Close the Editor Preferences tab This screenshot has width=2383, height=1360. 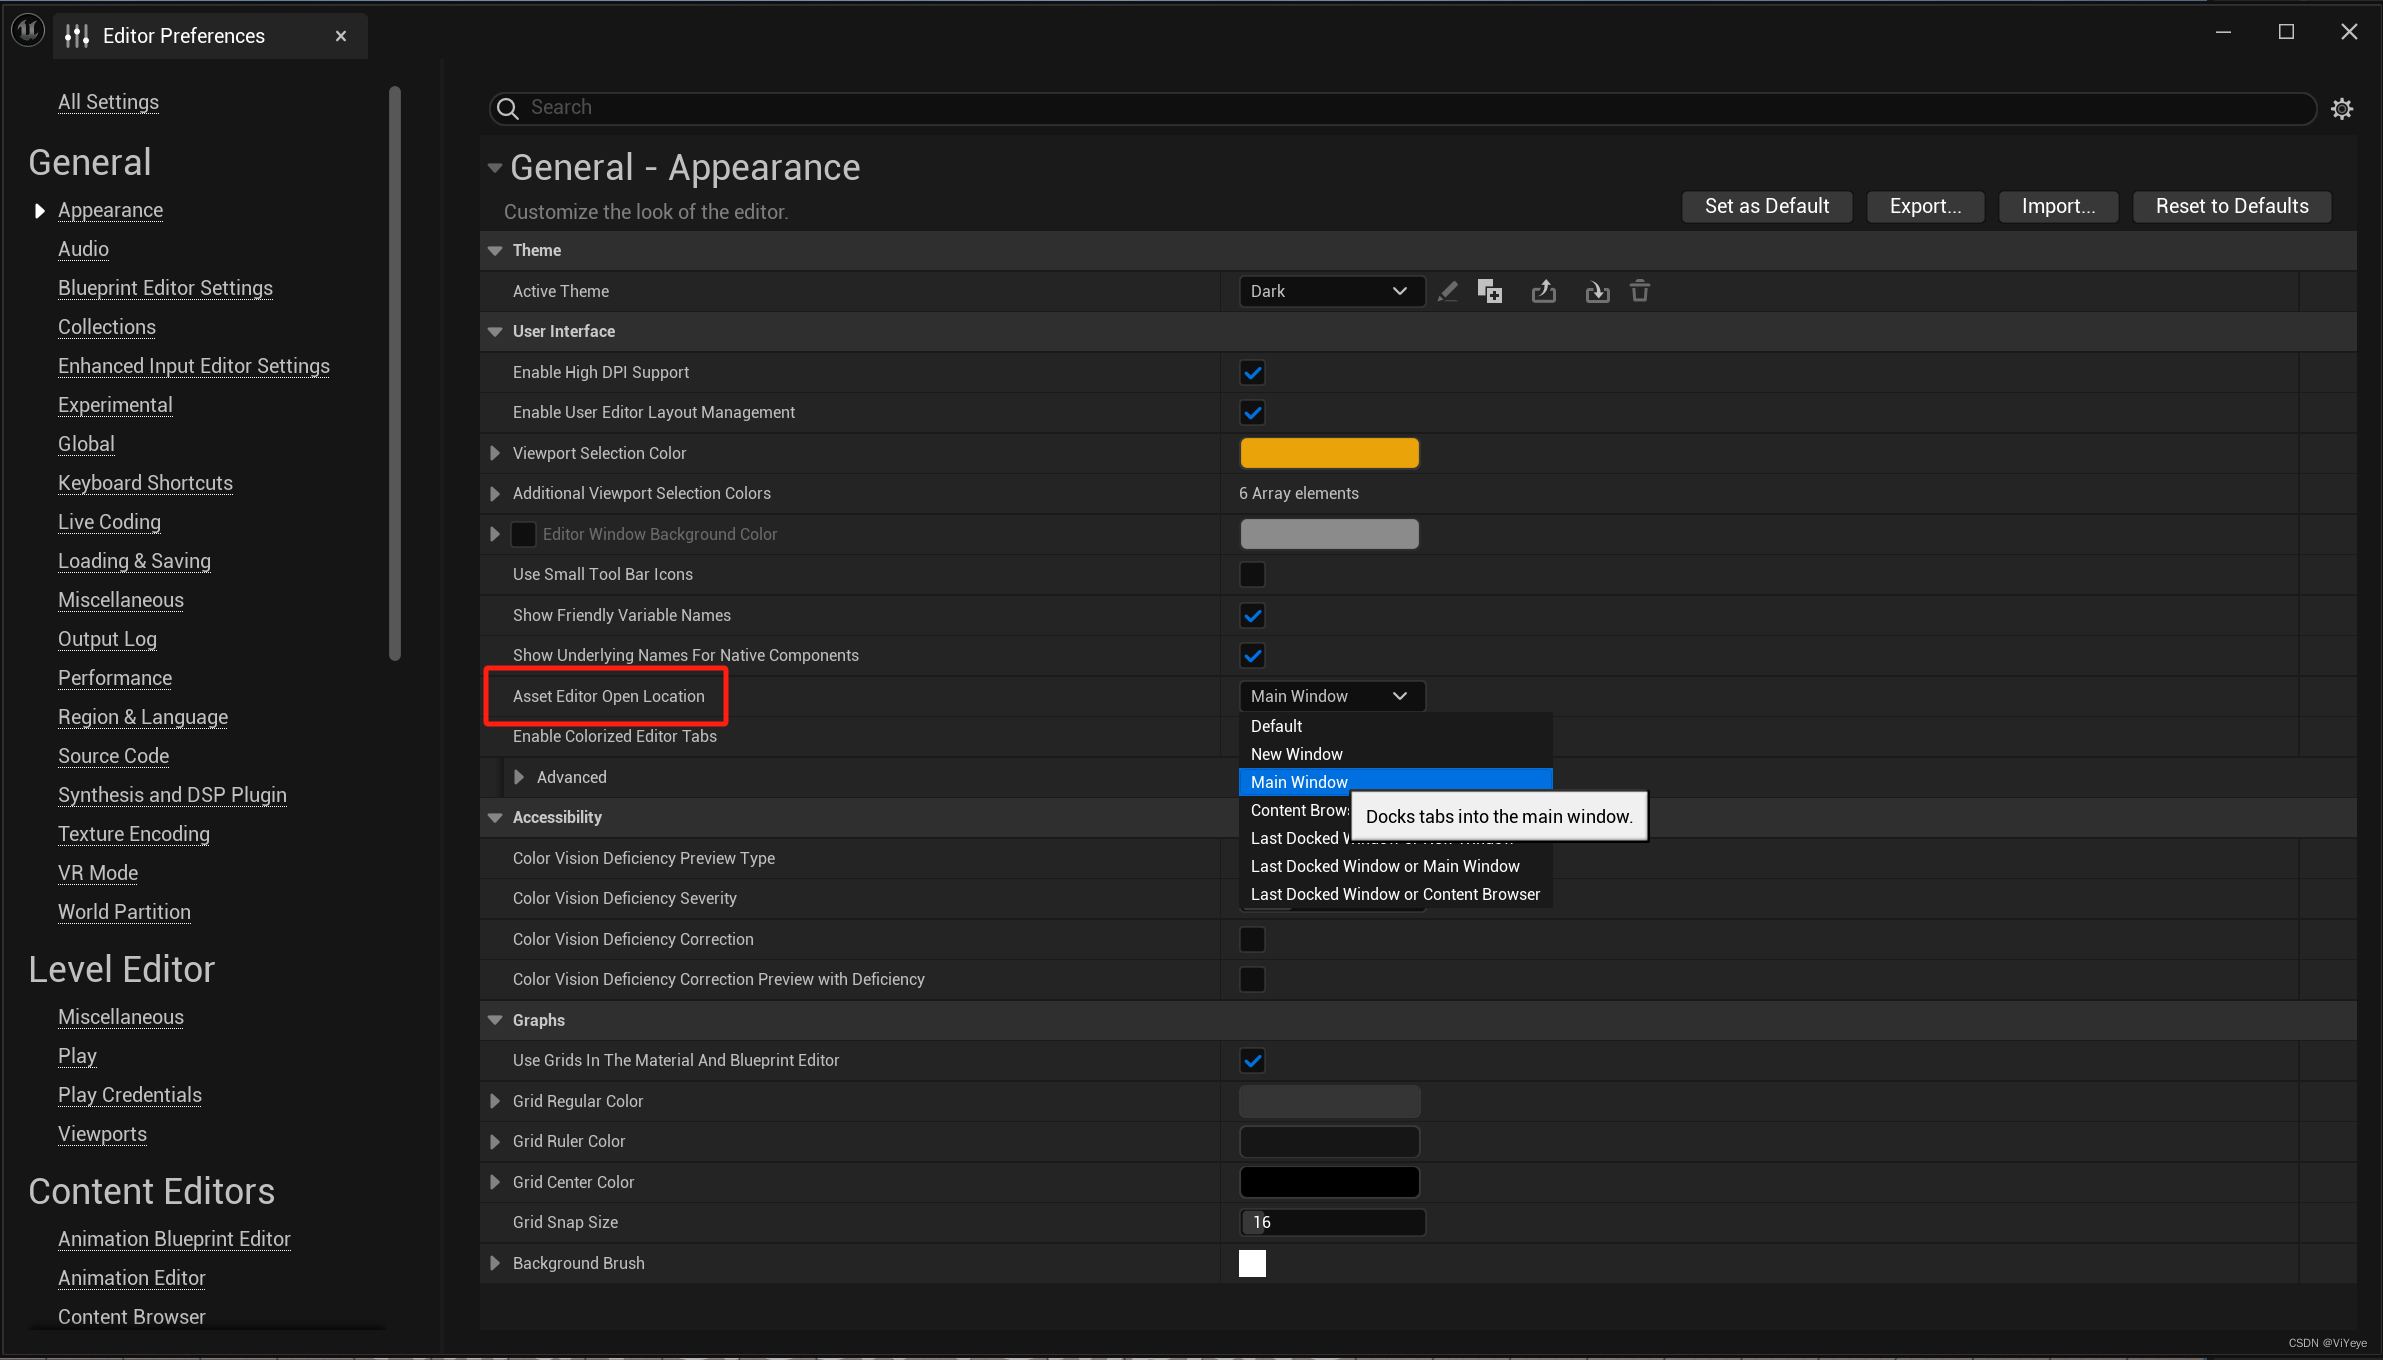341,36
